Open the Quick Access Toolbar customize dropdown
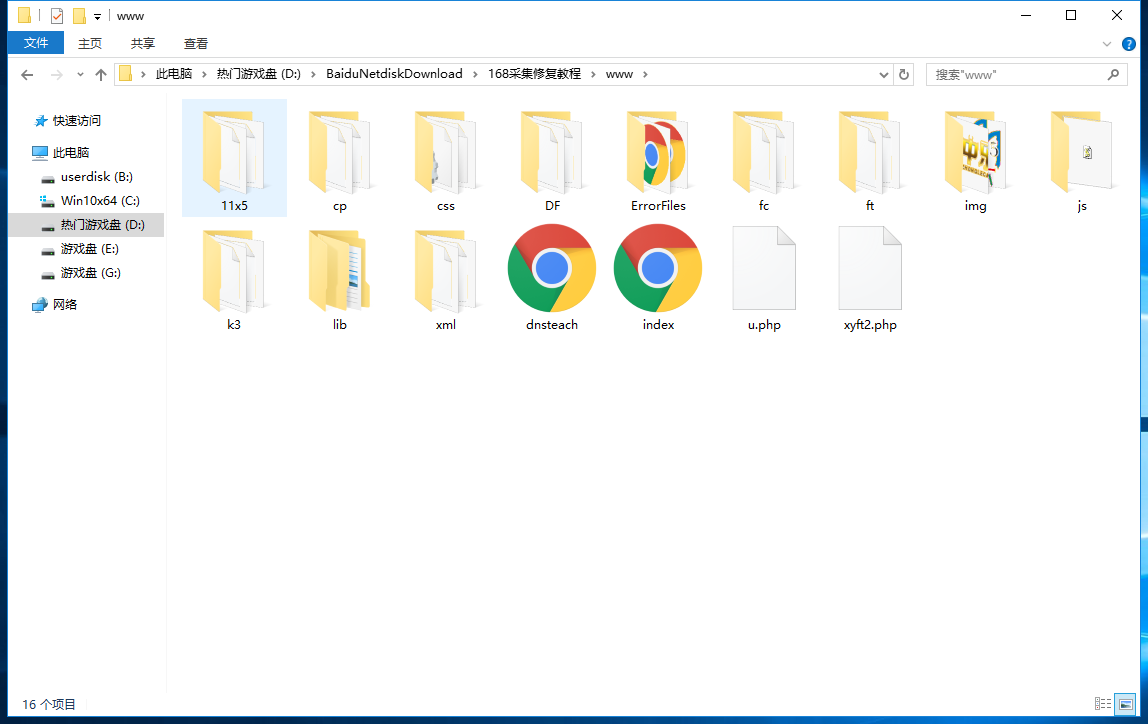The width and height of the screenshot is (1148, 724). click(x=97, y=16)
